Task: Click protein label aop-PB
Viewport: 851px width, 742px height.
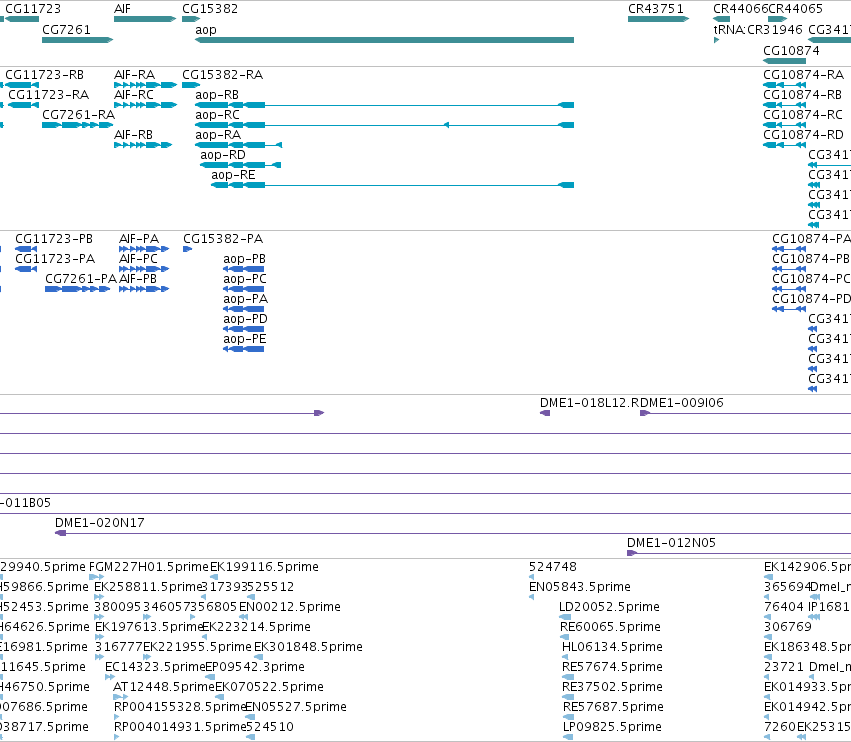Action: coord(244,259)
